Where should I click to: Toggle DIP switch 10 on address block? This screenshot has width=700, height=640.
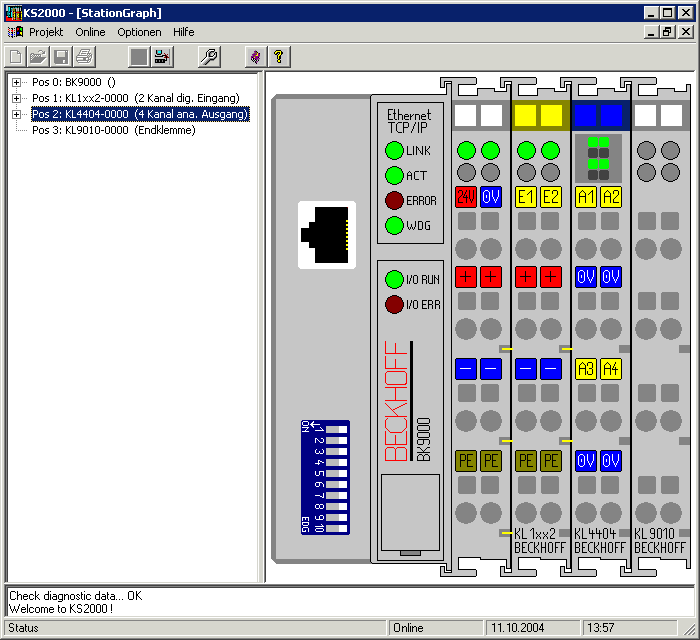(336, 528)
